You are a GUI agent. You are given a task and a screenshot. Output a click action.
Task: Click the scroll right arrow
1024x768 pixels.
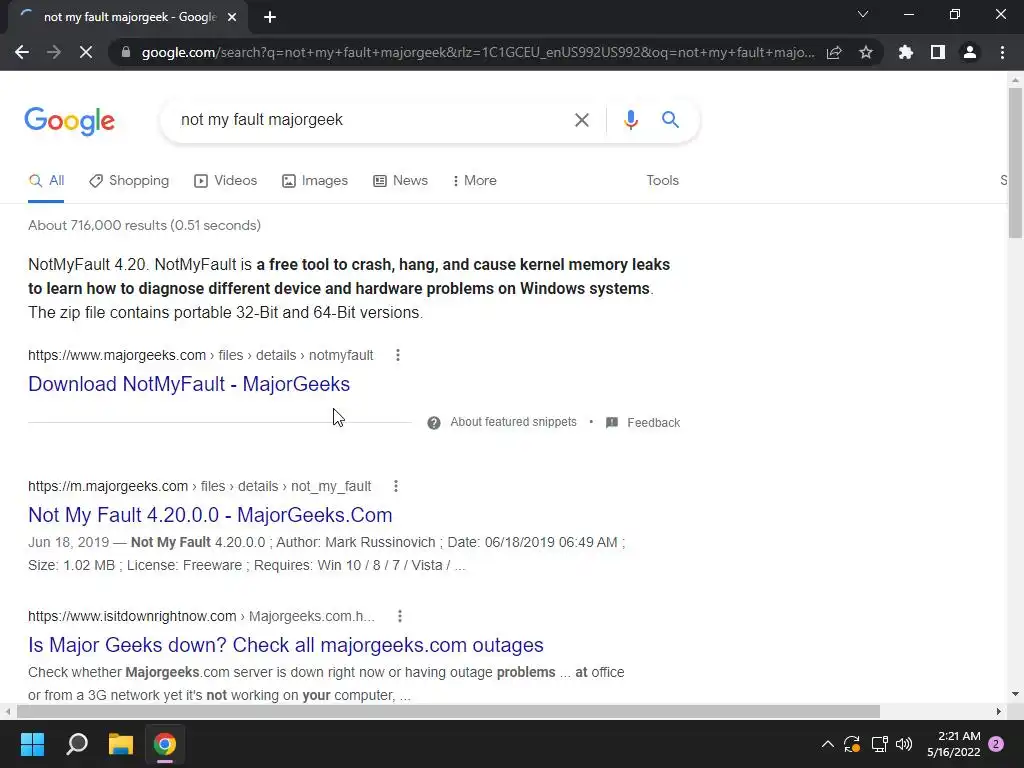coord(999,711)
